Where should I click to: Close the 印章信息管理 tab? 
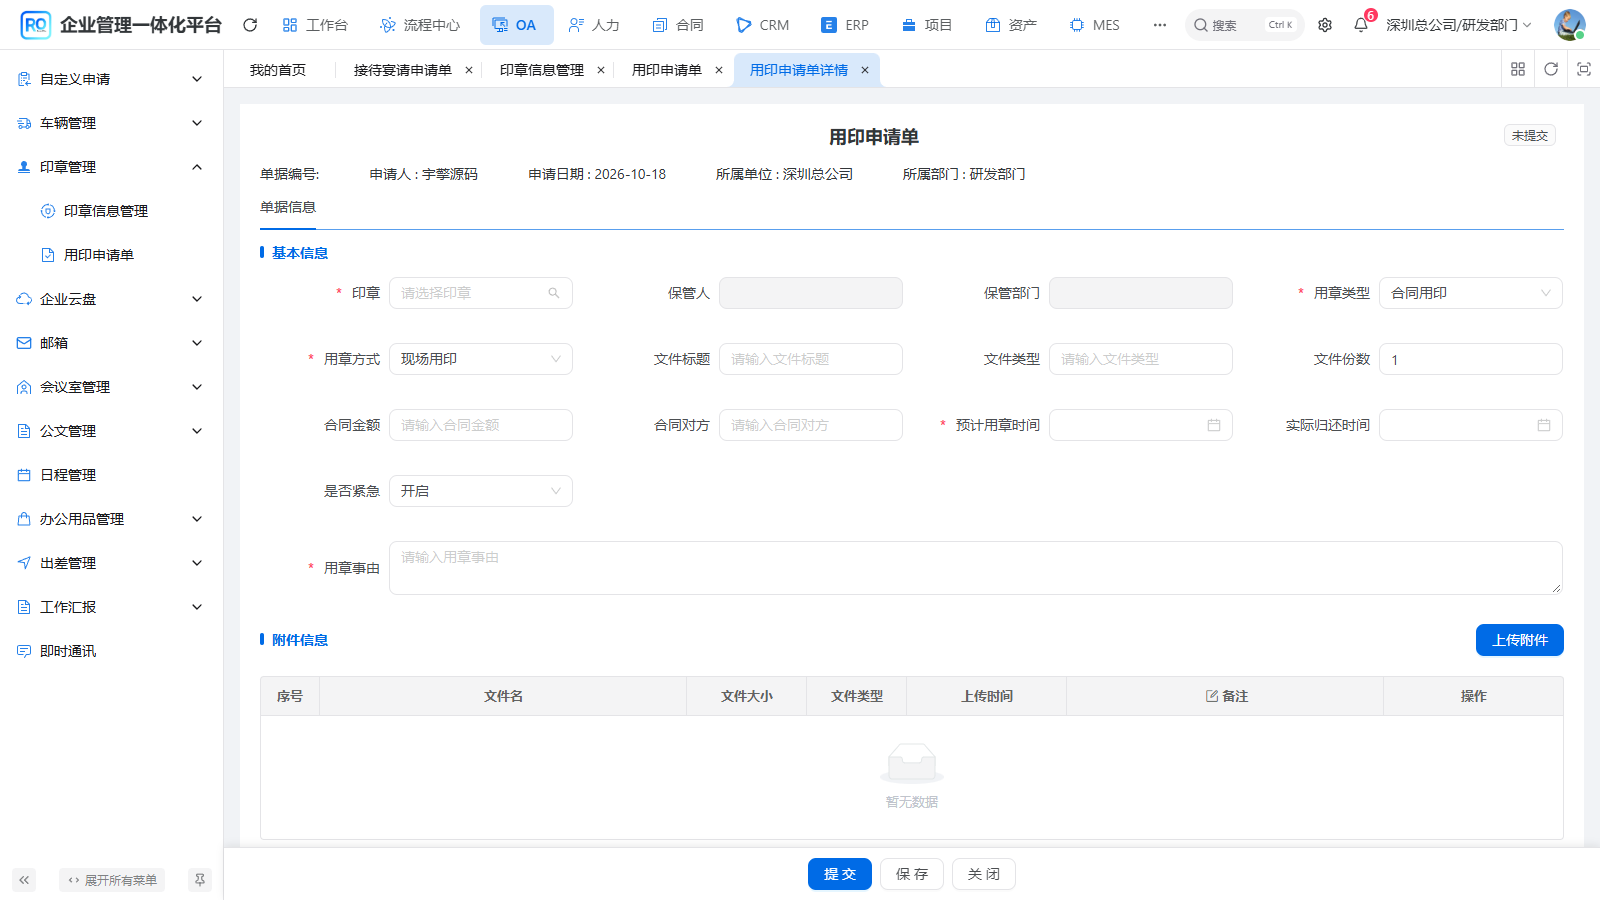[x=601, y=70]
